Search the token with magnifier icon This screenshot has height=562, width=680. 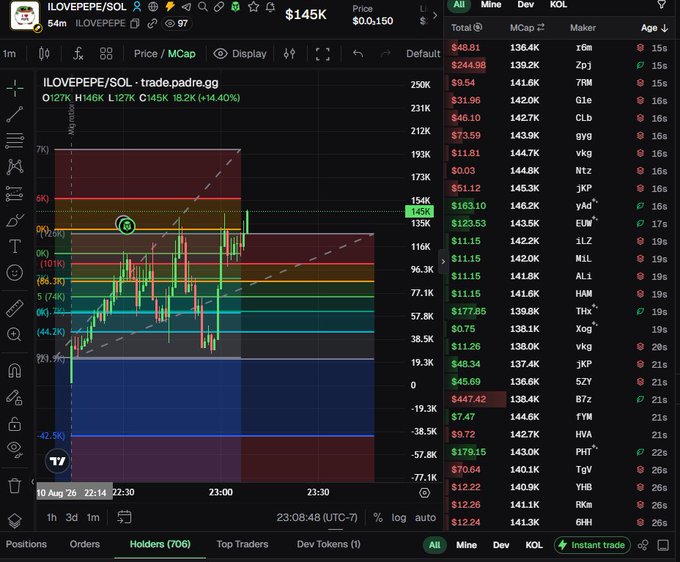[202, 7]
